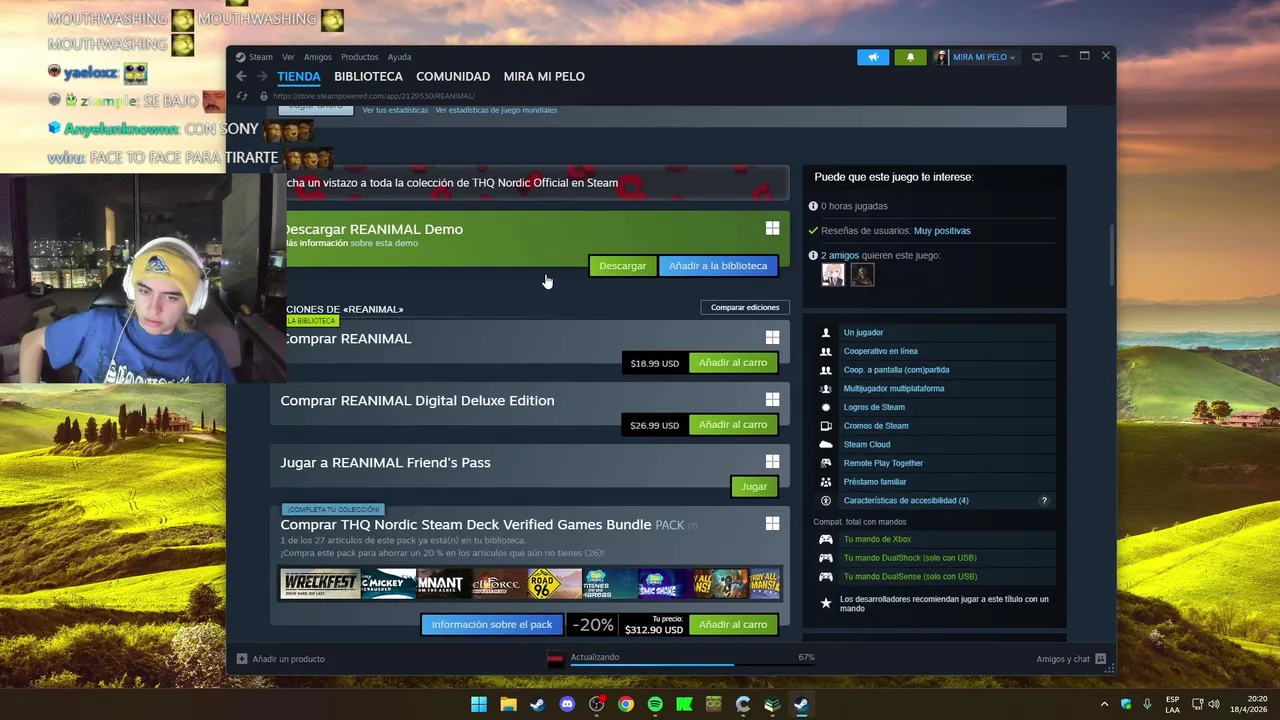The image size is (1280, 720).
Task: Click the accessibility help question mark
Action: 1044,501
